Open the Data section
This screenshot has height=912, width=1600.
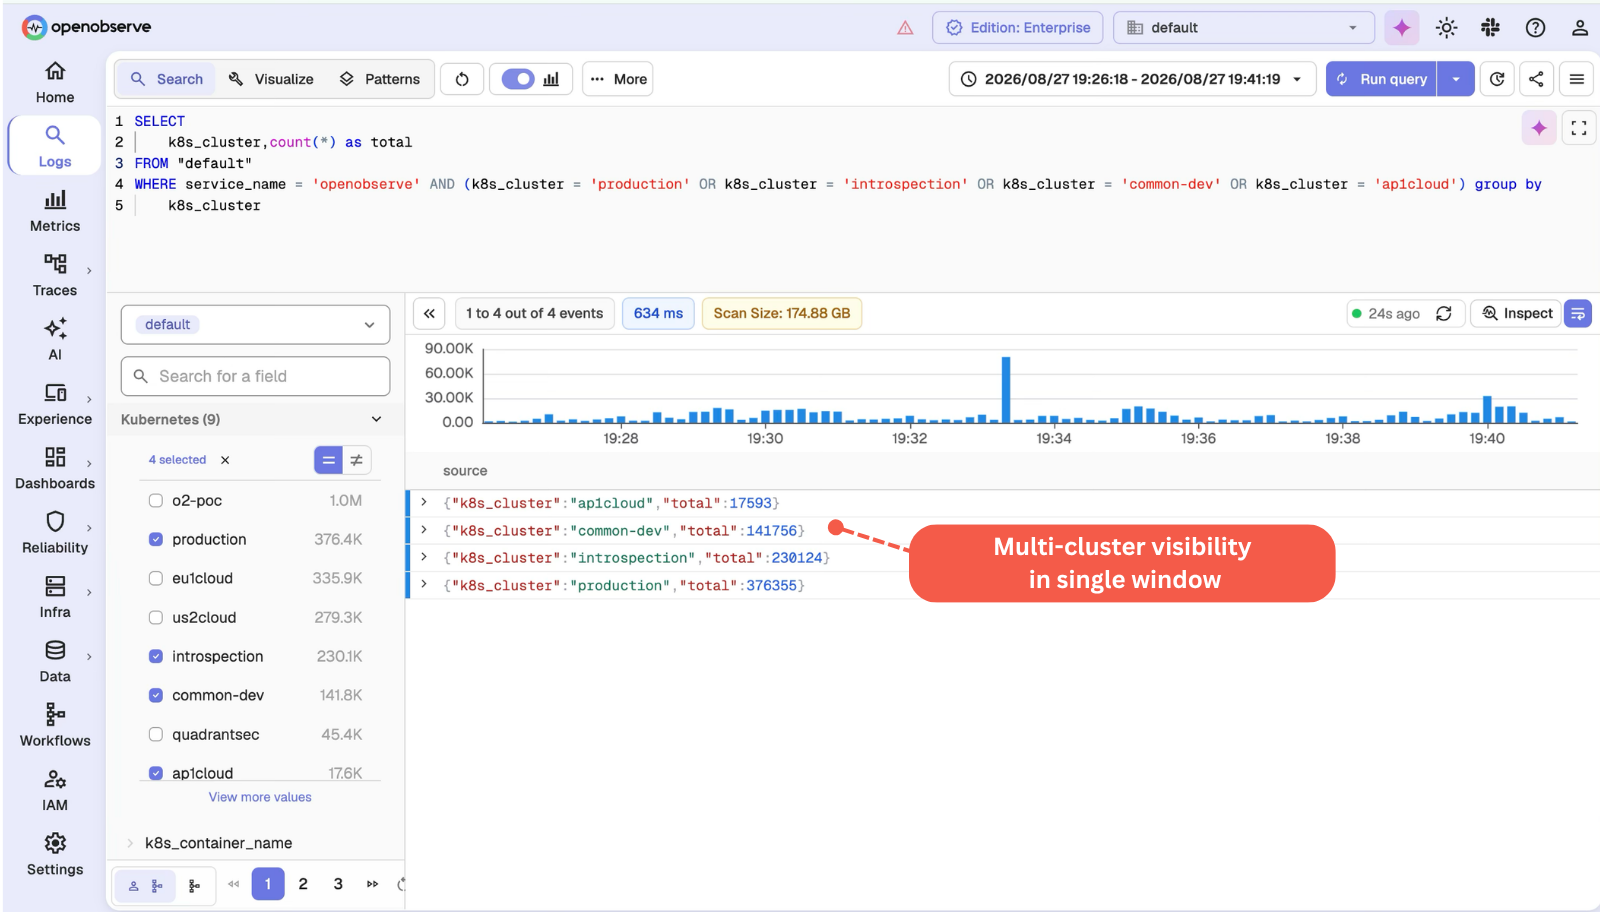coord(55,661)
